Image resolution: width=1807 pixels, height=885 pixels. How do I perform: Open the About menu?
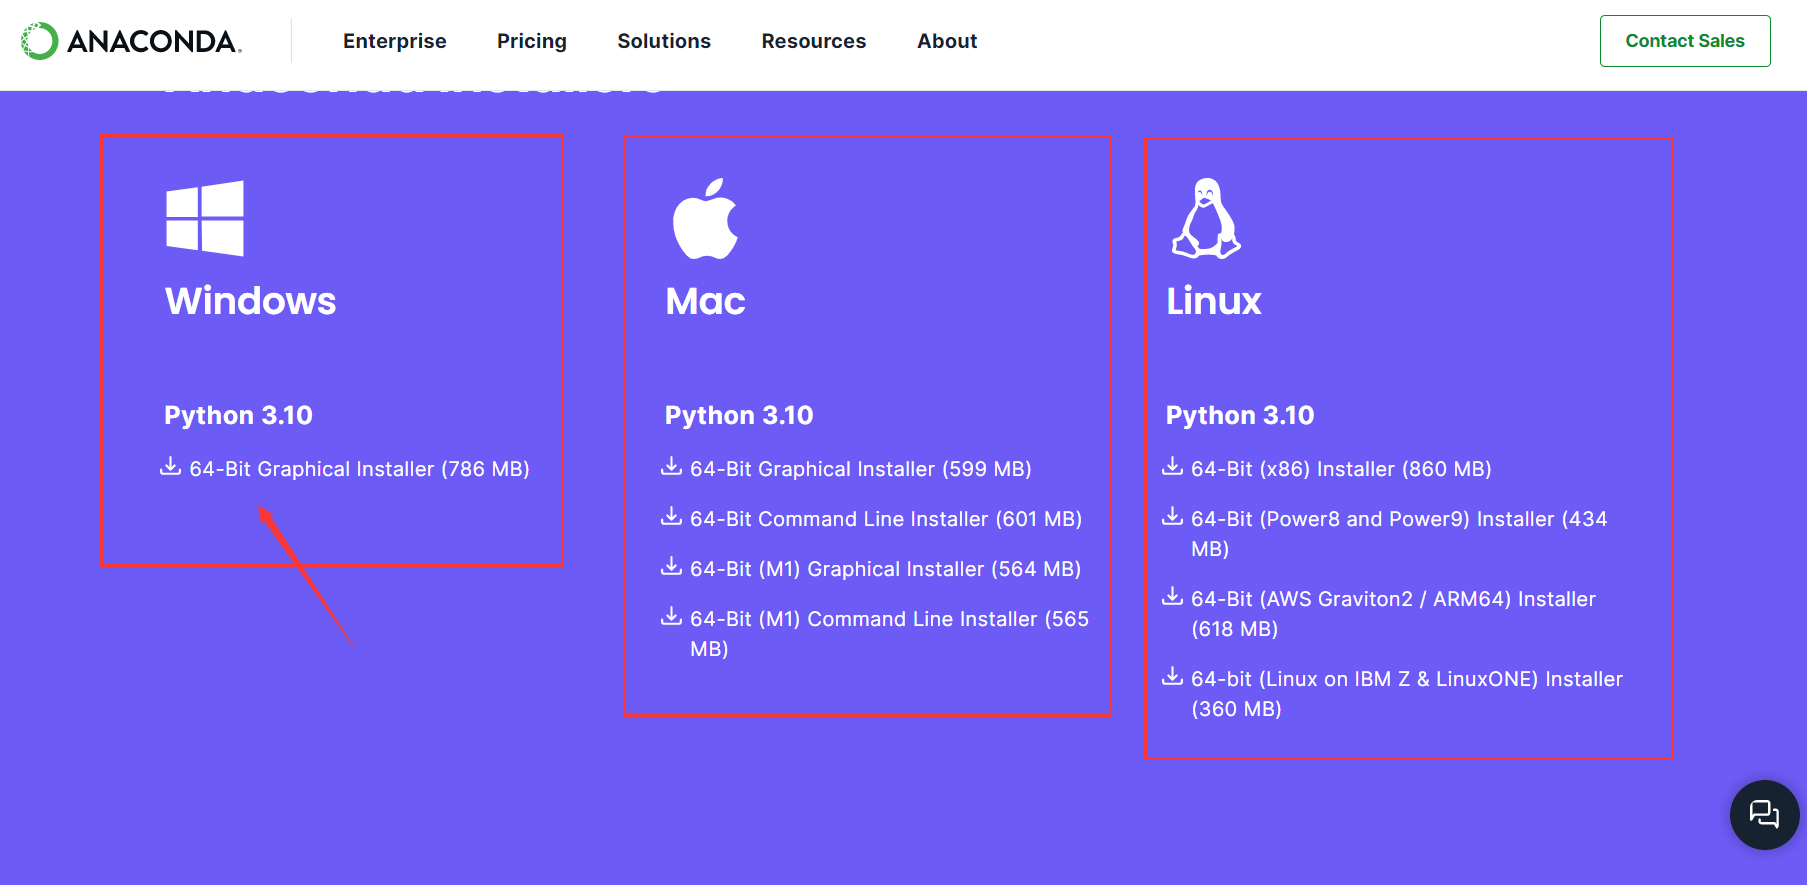(947, 41)
